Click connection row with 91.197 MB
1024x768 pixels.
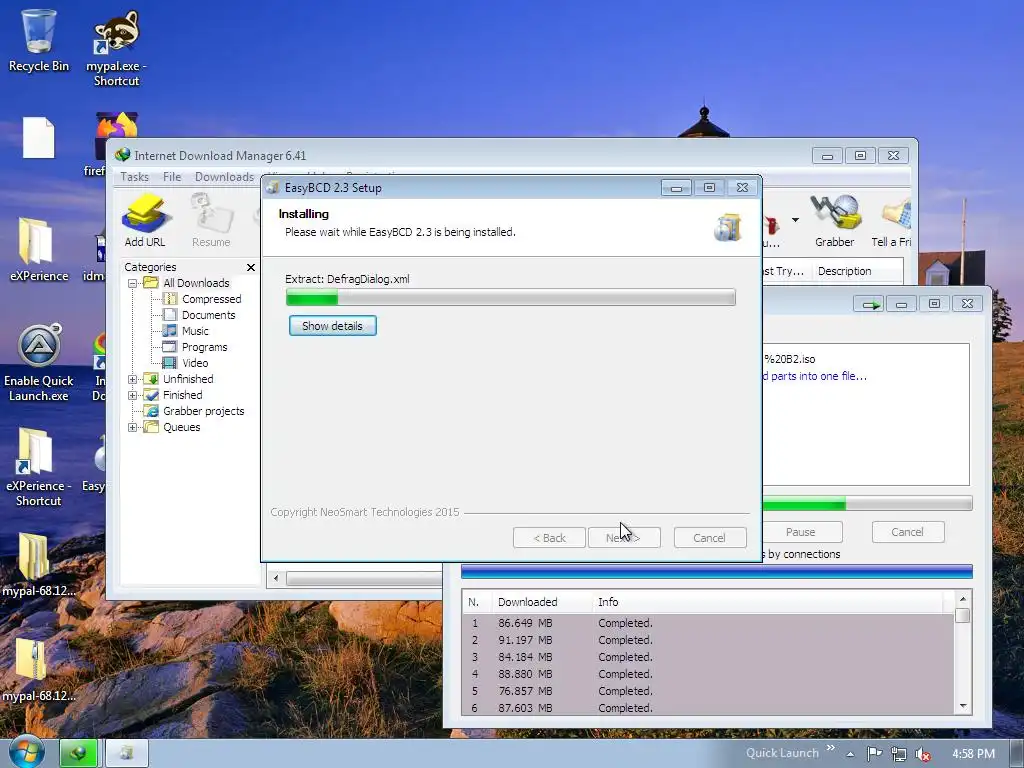click(x=708, y=640)
